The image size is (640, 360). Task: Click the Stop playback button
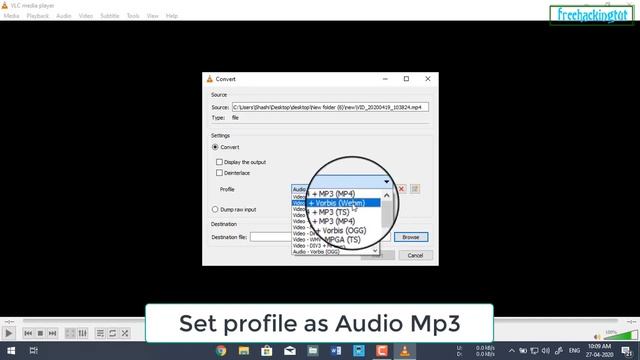[40, 333]
